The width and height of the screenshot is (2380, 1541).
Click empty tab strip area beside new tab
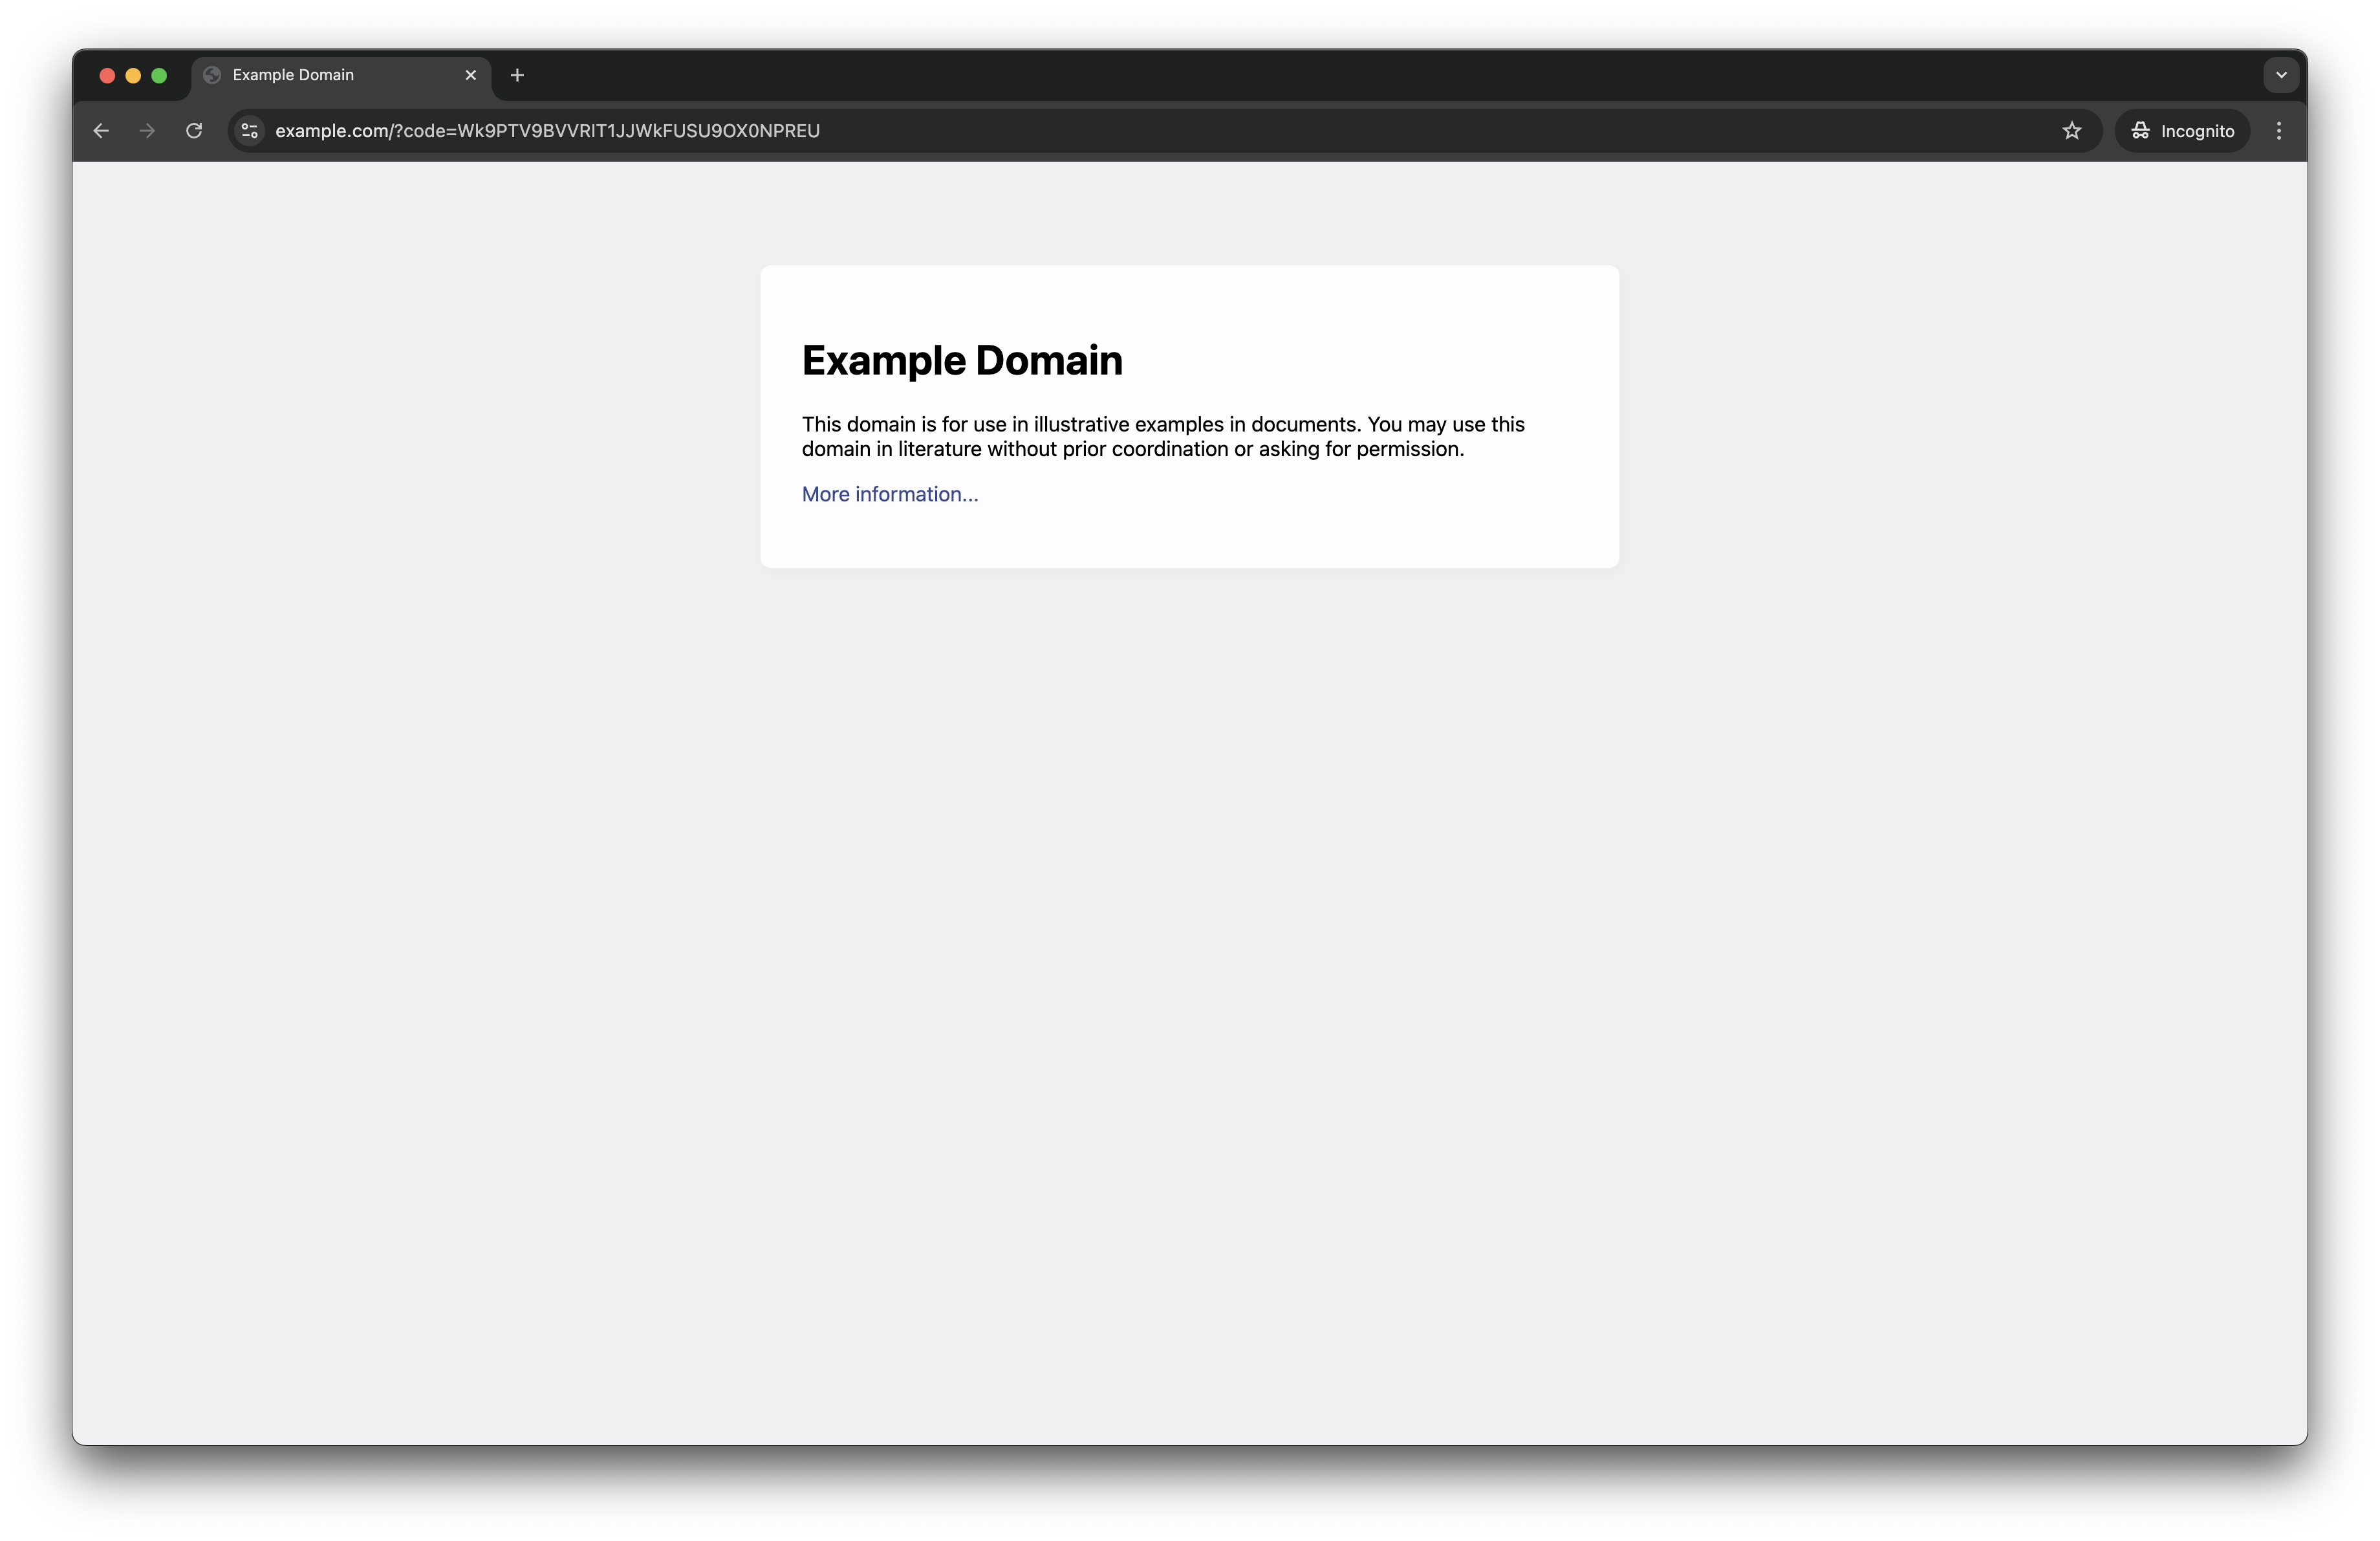point(1390,75)
